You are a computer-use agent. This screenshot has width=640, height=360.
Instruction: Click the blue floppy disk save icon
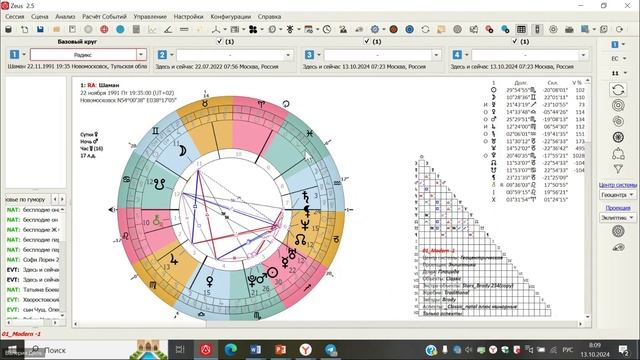point(40,29)
